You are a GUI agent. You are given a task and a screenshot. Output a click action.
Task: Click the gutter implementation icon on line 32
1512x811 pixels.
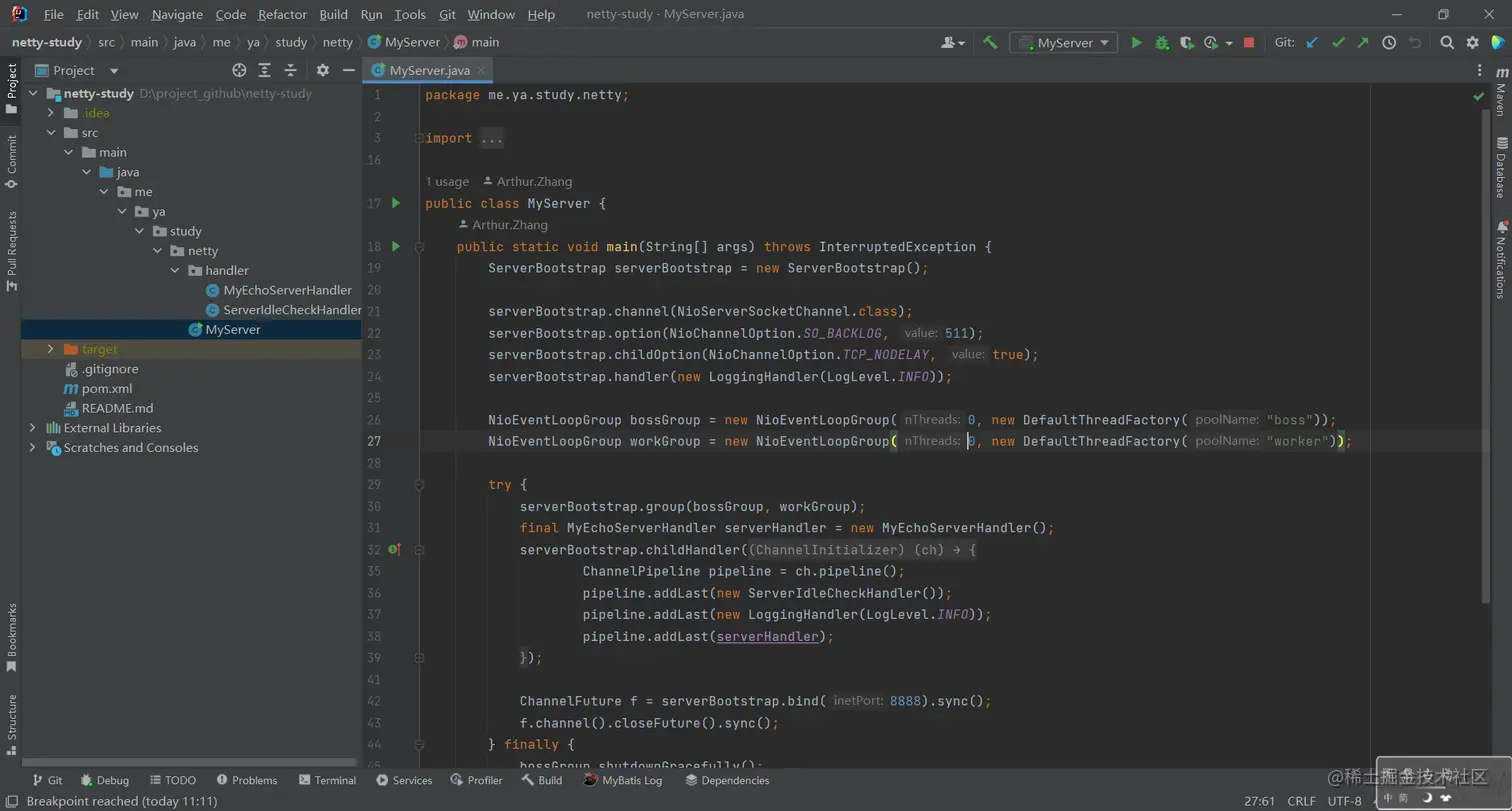click(395, 550)
